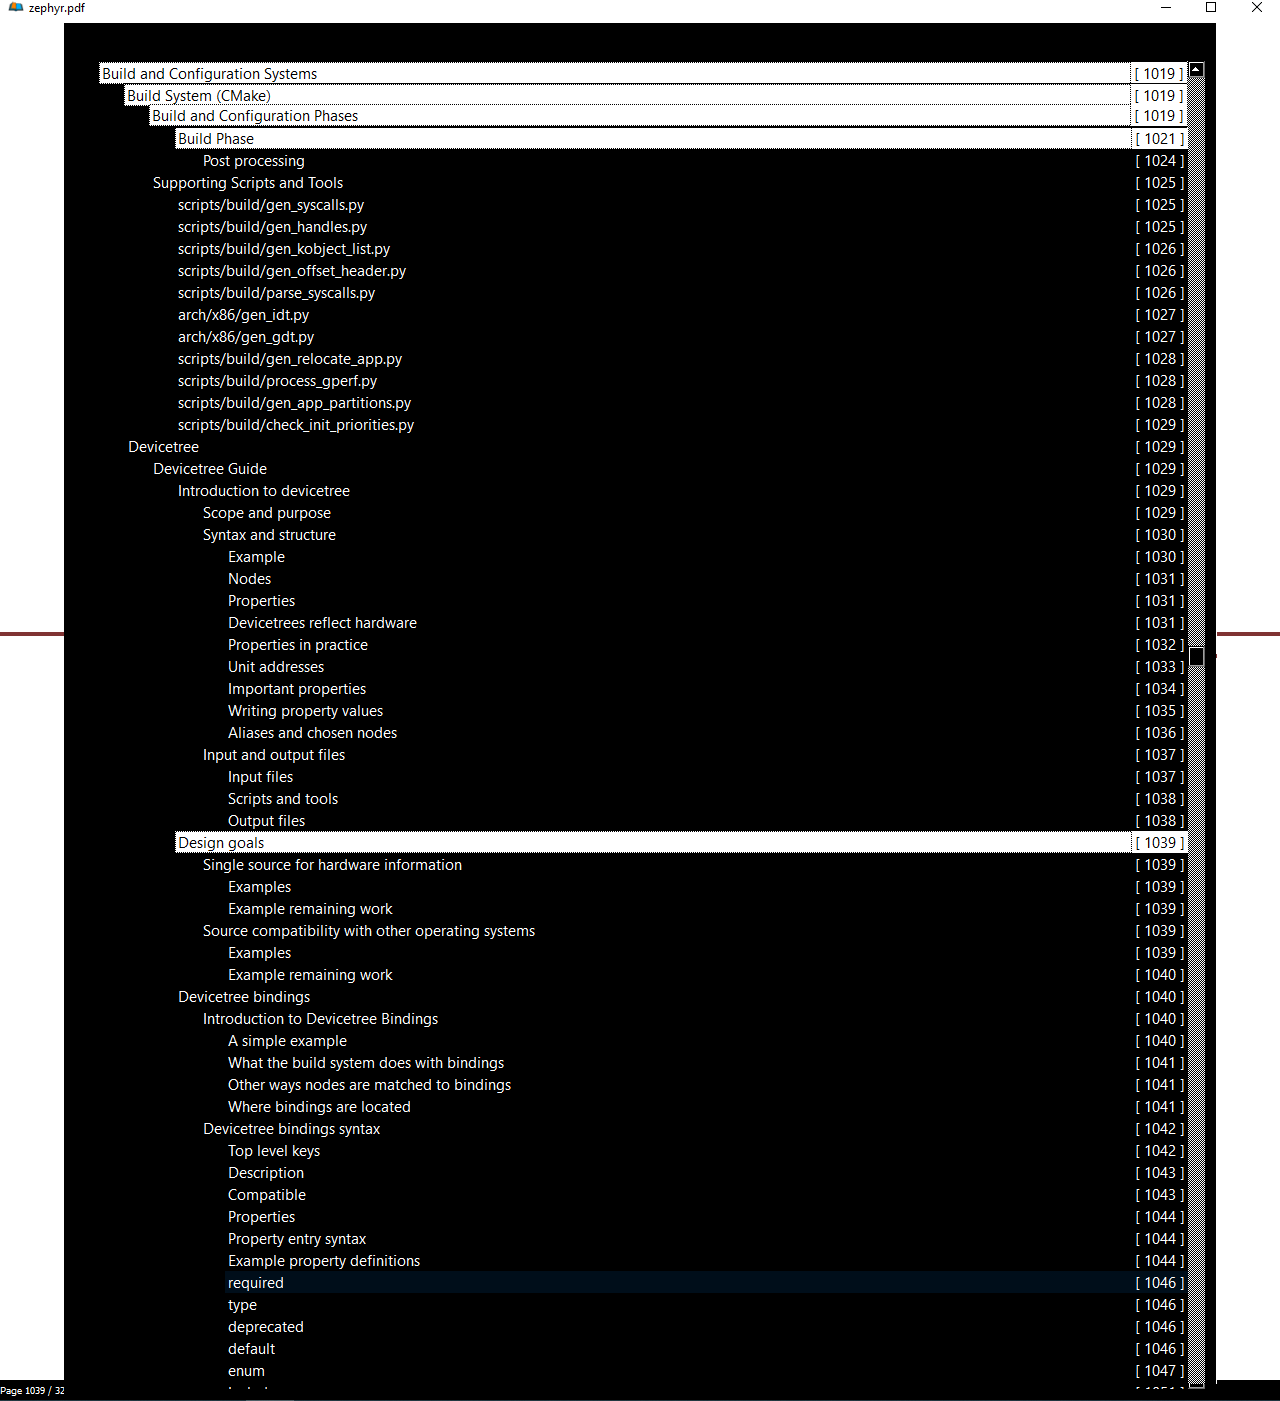
Task: Select the 'Devicetree Guide' entry
Action: click(209, 468)
